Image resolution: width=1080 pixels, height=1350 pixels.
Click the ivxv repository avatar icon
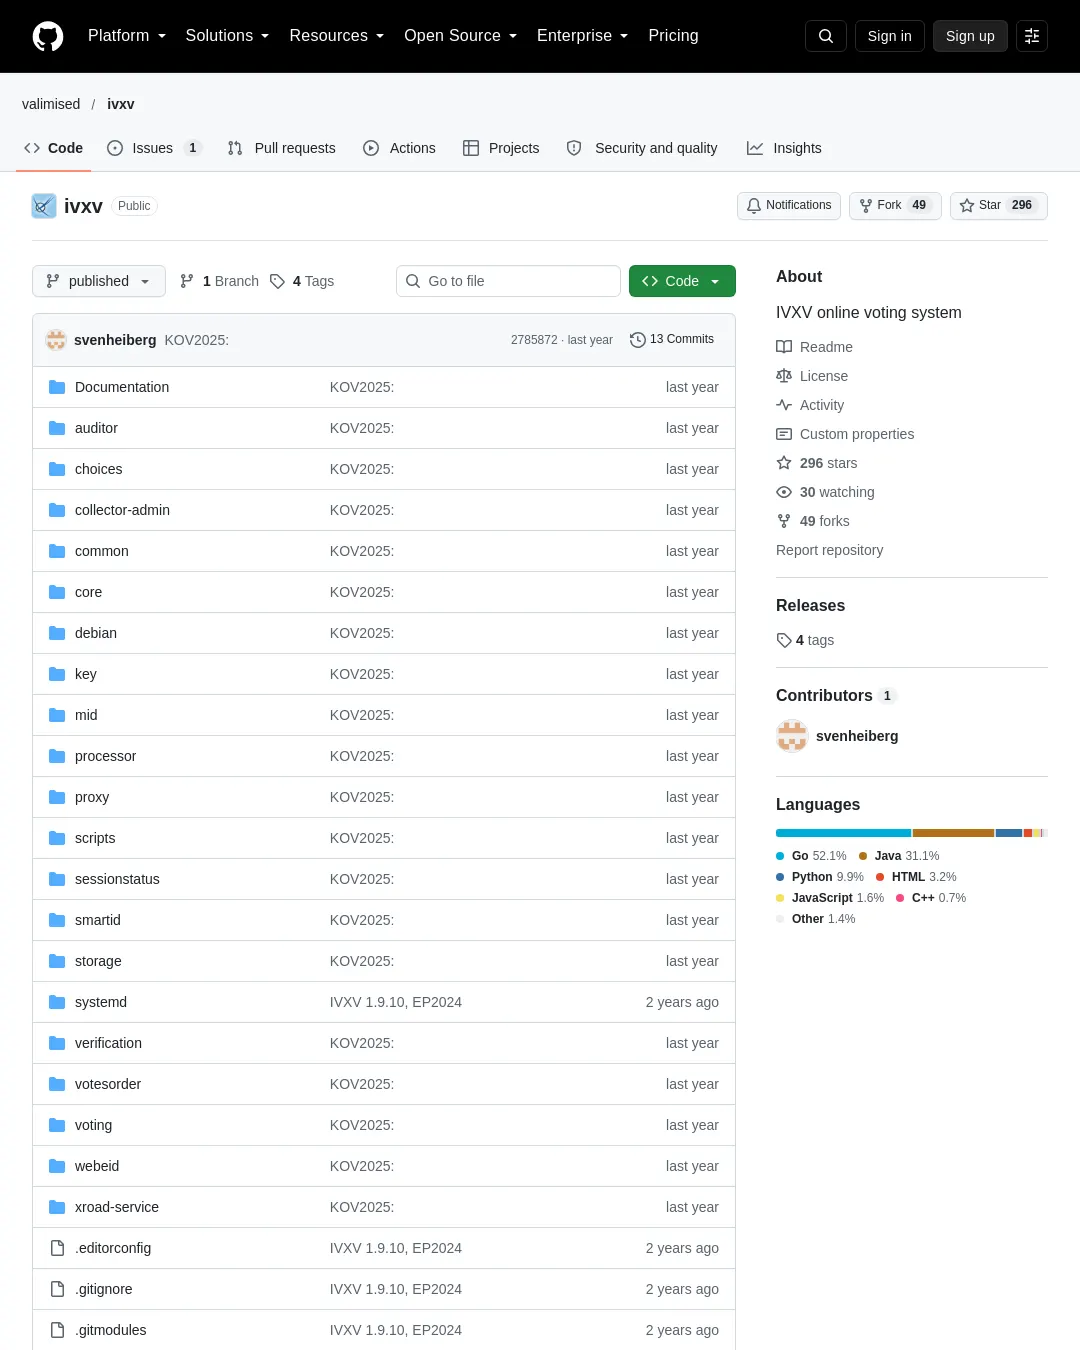(44, 206)
